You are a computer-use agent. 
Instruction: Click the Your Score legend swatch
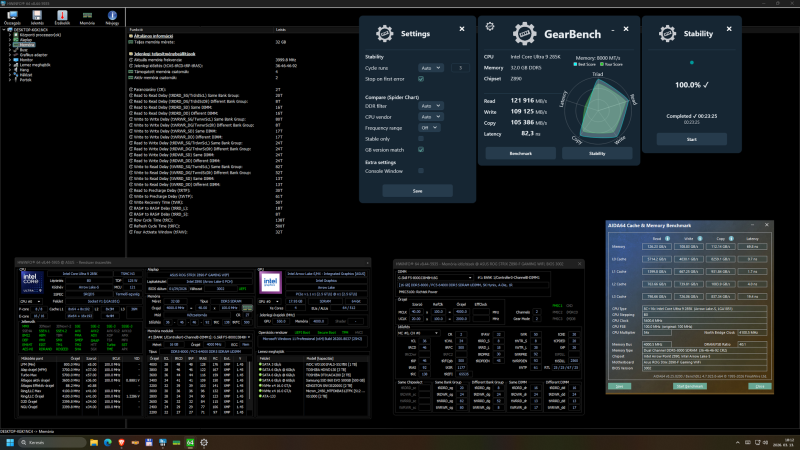pos(602,64)
